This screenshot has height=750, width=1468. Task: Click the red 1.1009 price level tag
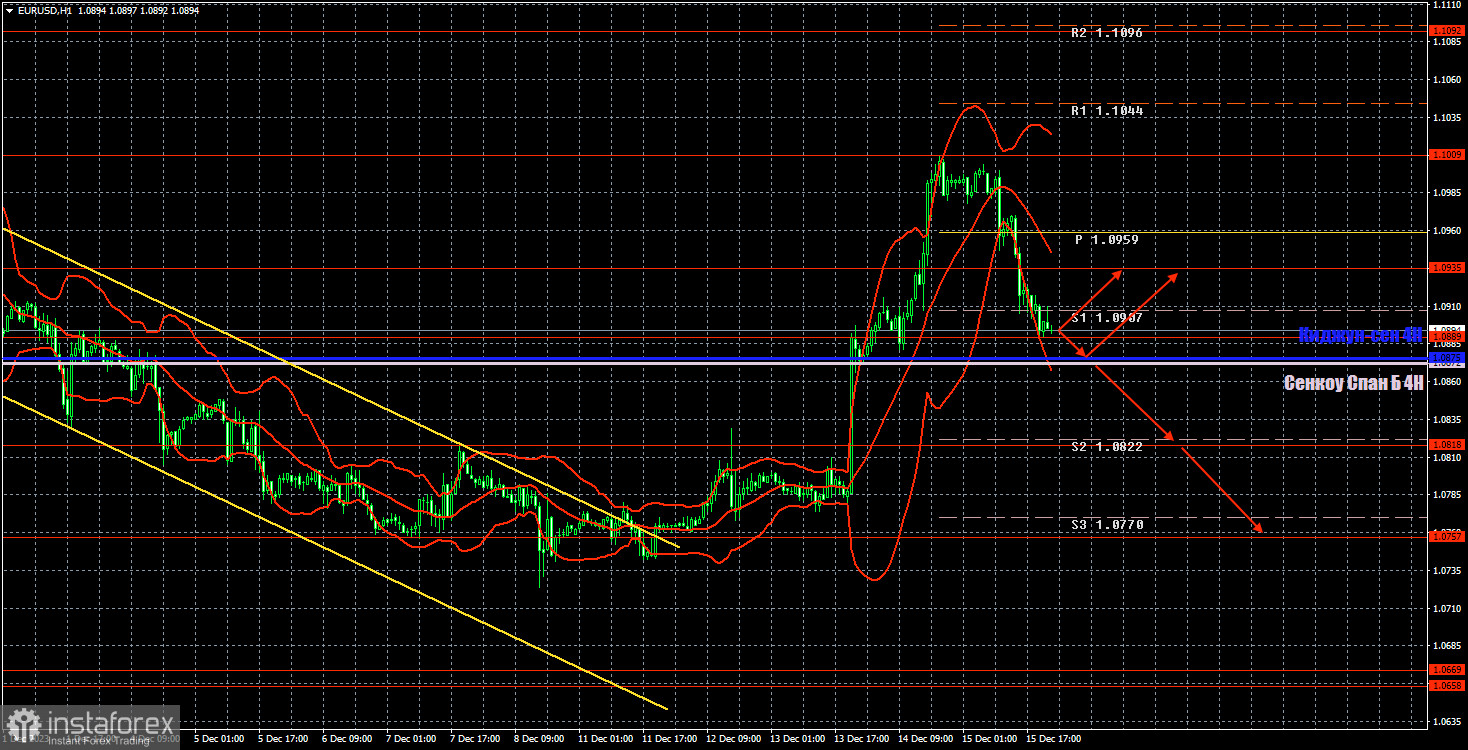pos(1448,155)
